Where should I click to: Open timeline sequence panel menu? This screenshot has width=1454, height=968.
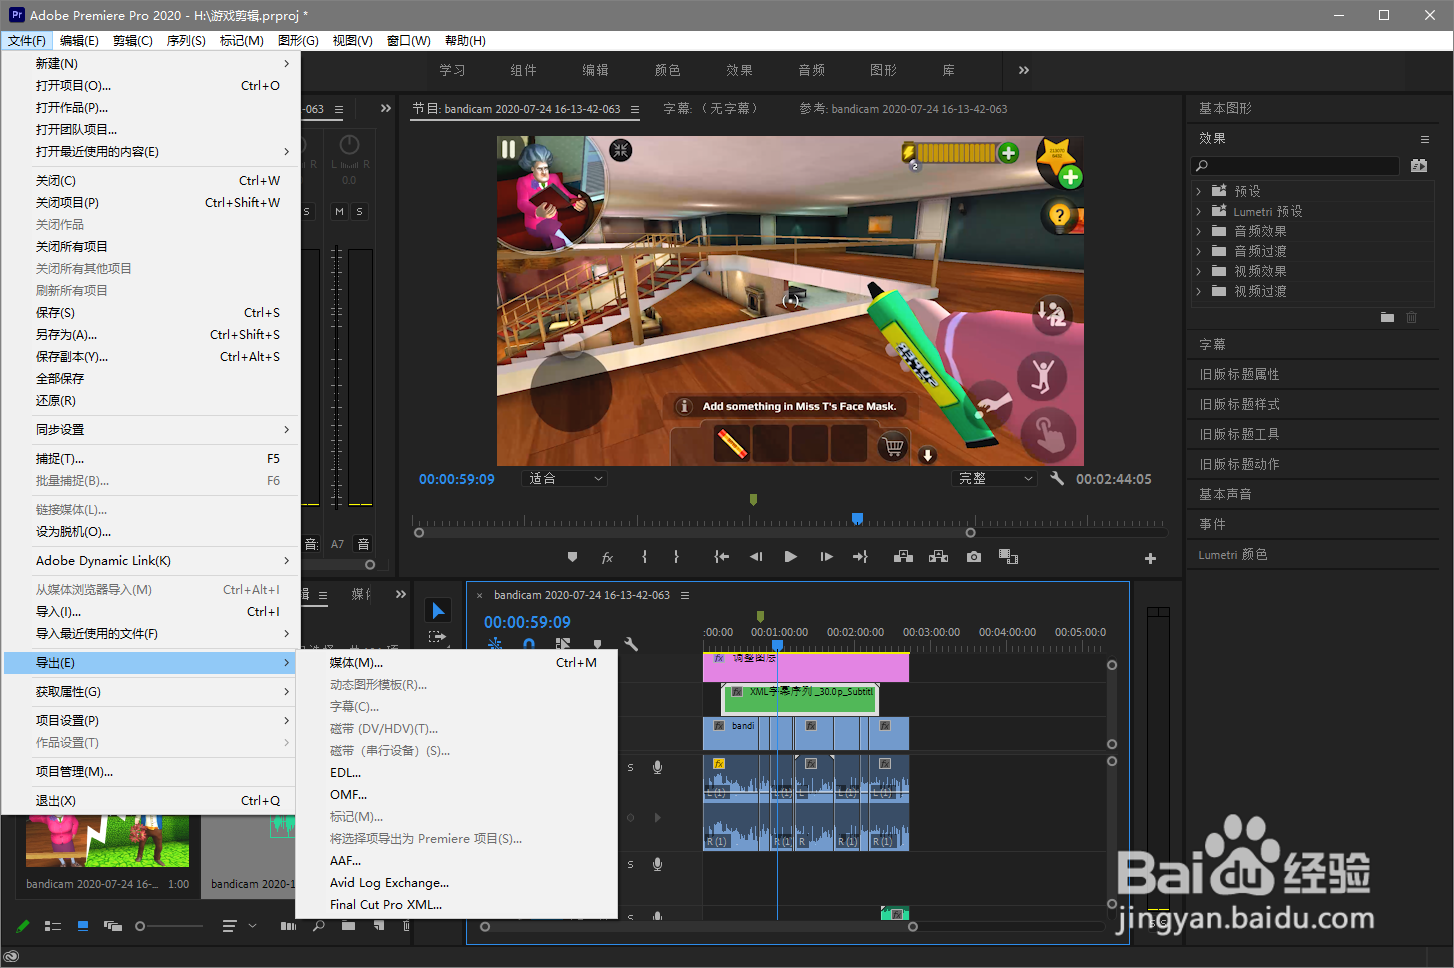point(685,595)
